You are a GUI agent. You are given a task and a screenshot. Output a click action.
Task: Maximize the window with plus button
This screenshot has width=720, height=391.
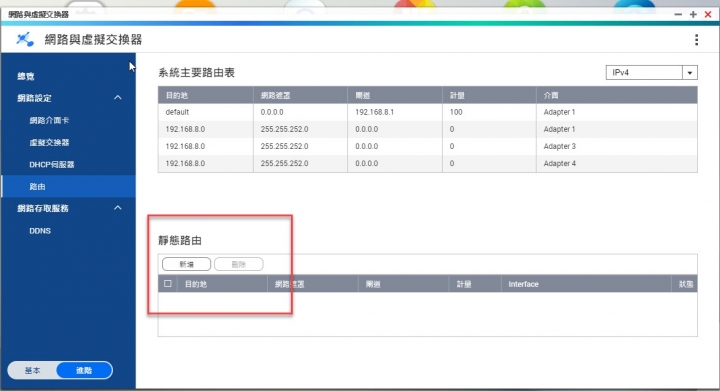(693, 15)
